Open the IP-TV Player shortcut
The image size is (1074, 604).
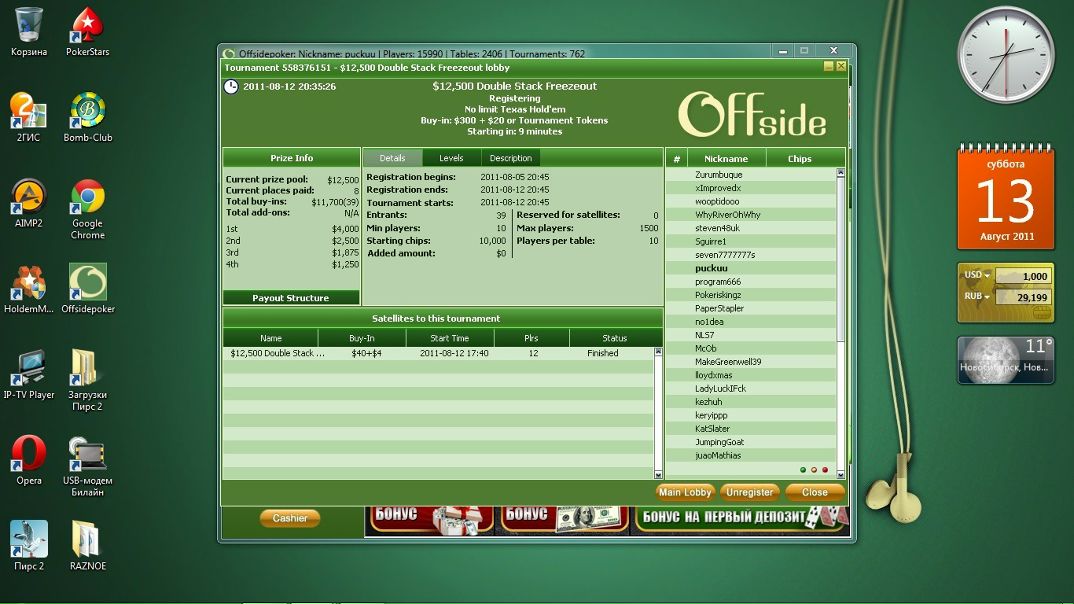coord(28,369)
